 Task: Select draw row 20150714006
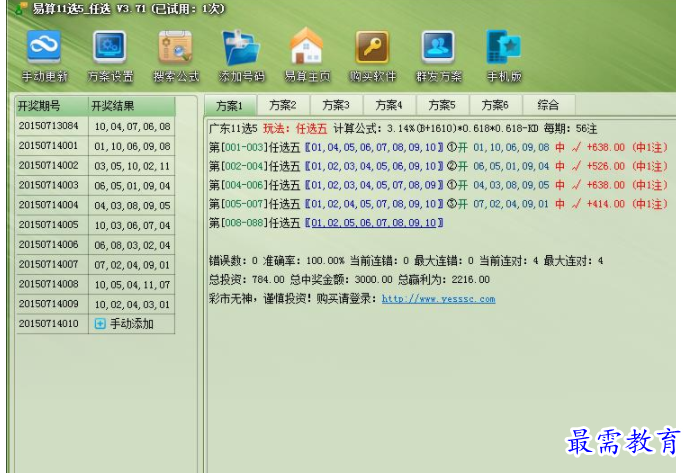point(95,245)
